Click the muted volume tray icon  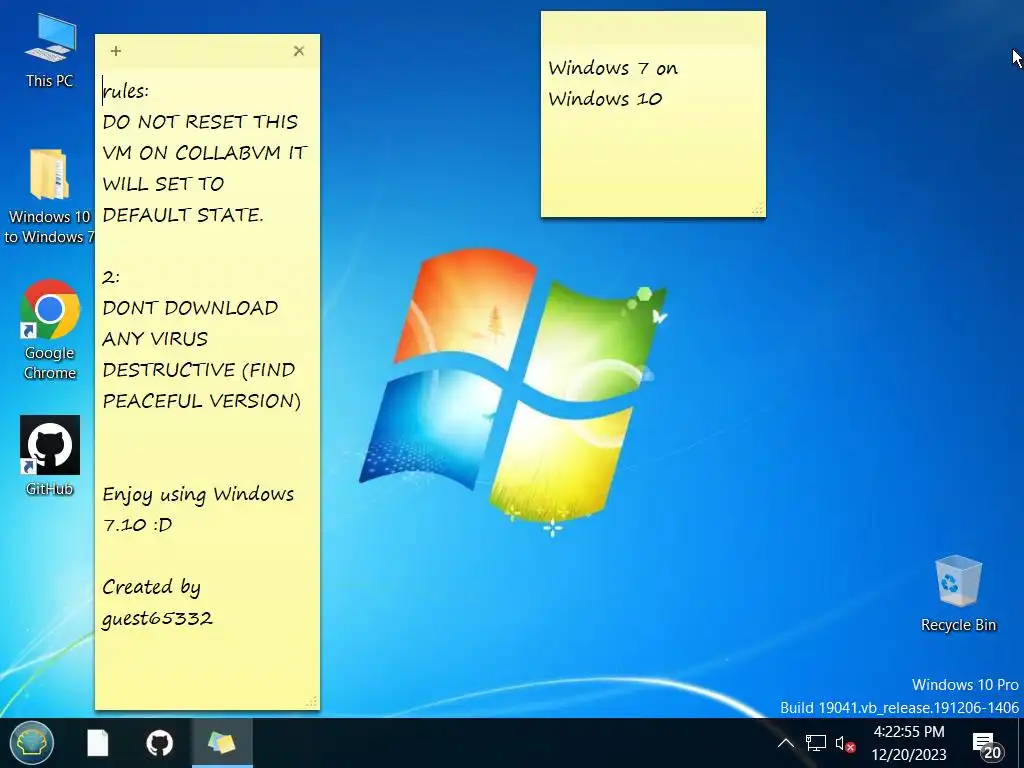pos(845,743)
